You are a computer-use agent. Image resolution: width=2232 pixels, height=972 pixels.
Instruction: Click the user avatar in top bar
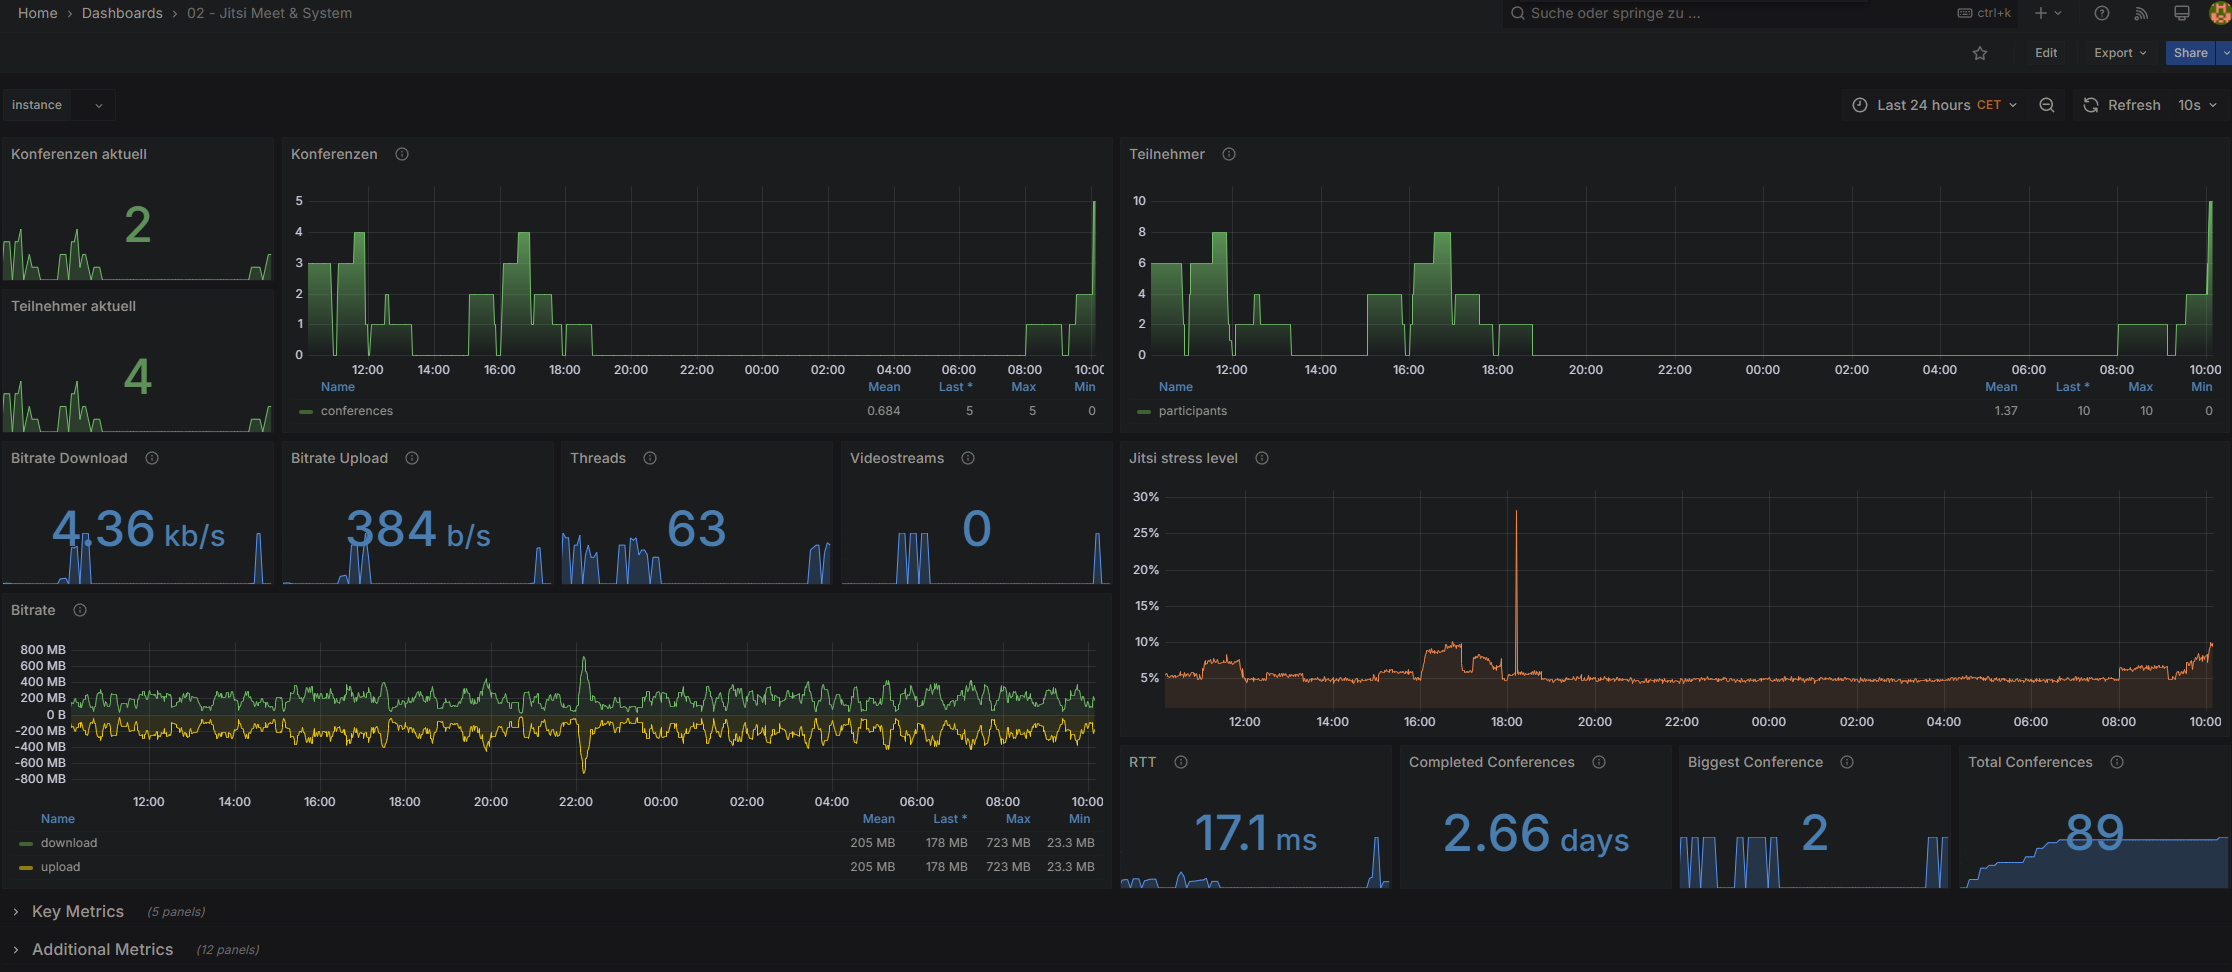[2219, 13]
